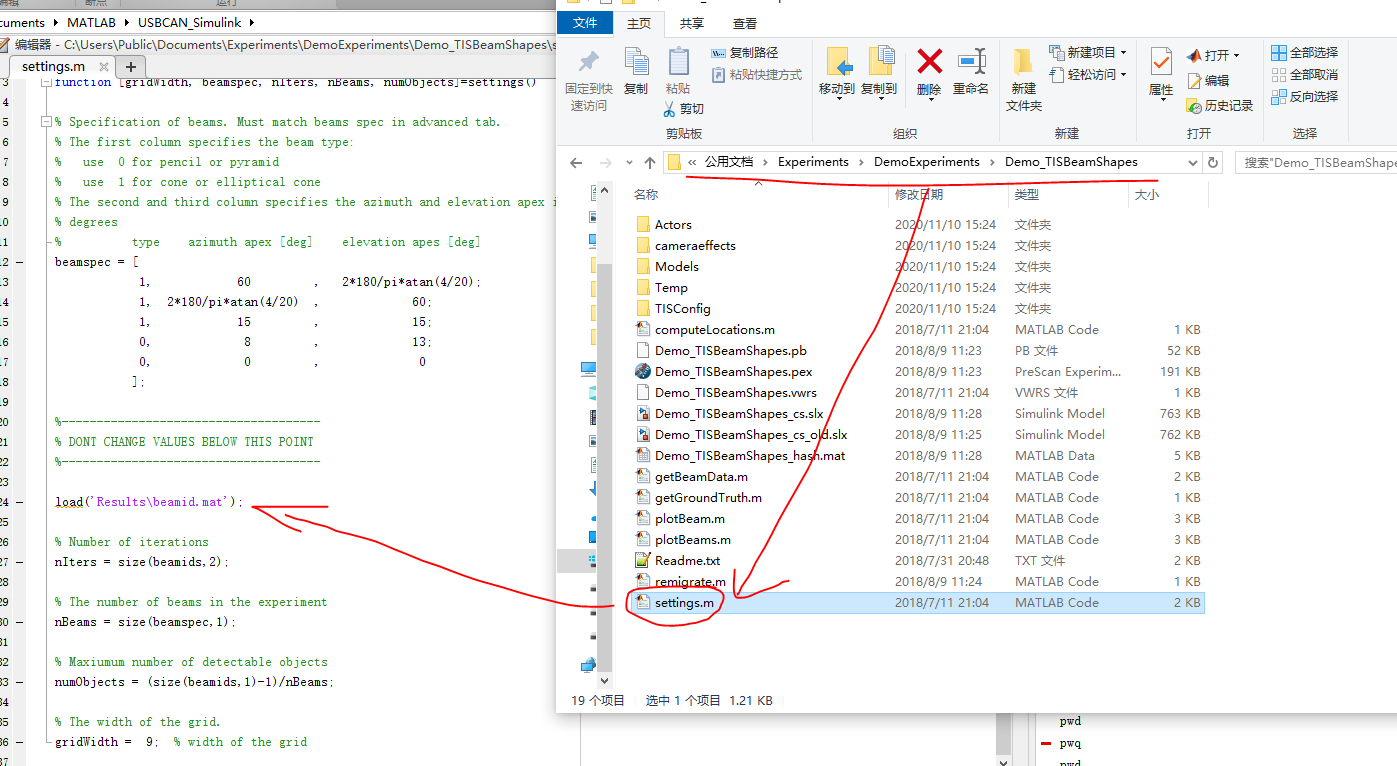
Task: Create a new folder (新建文件夹)
Action: click(x=1023, y=79)
